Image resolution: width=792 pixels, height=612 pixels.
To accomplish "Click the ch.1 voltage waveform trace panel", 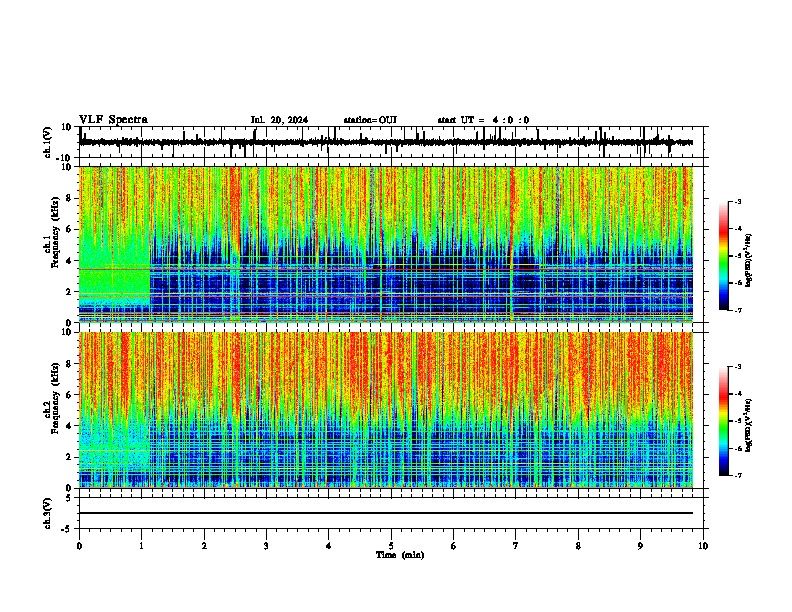I will (391, 142).
